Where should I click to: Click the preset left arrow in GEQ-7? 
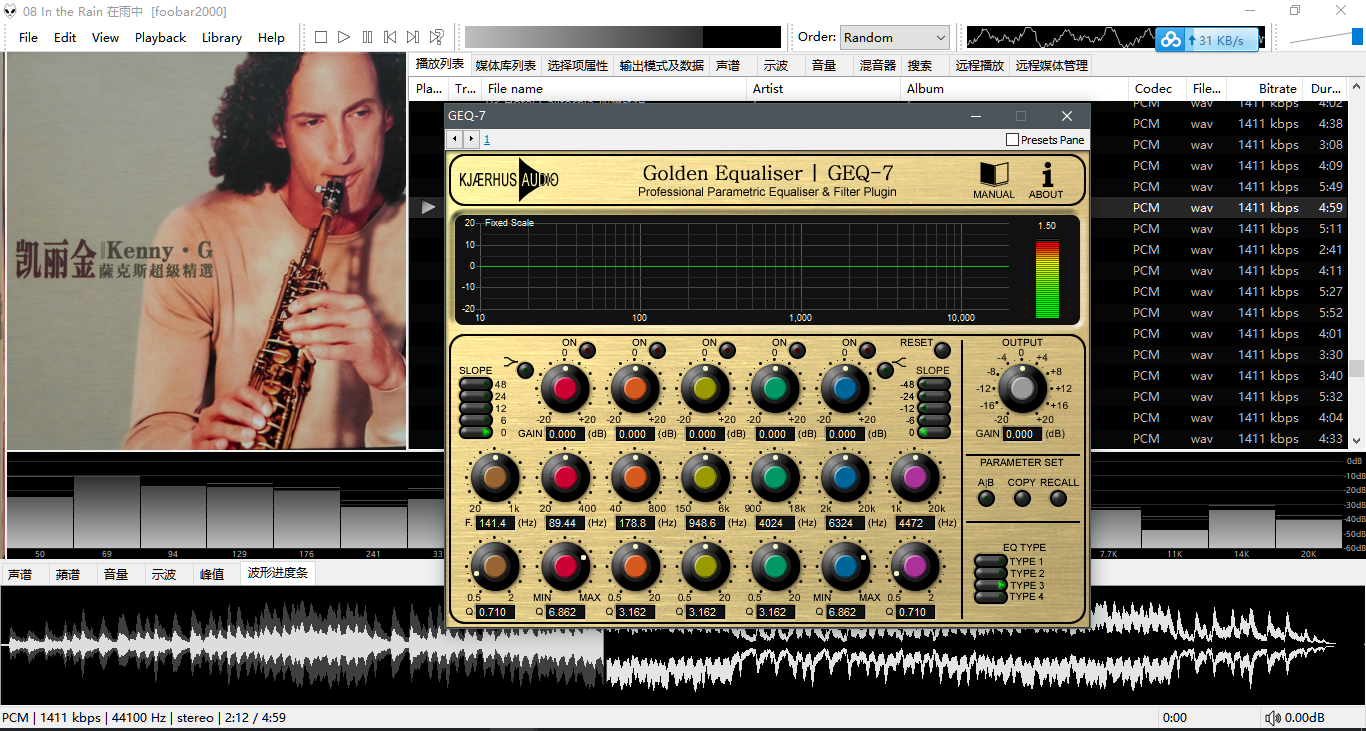[x=455, y=140]
